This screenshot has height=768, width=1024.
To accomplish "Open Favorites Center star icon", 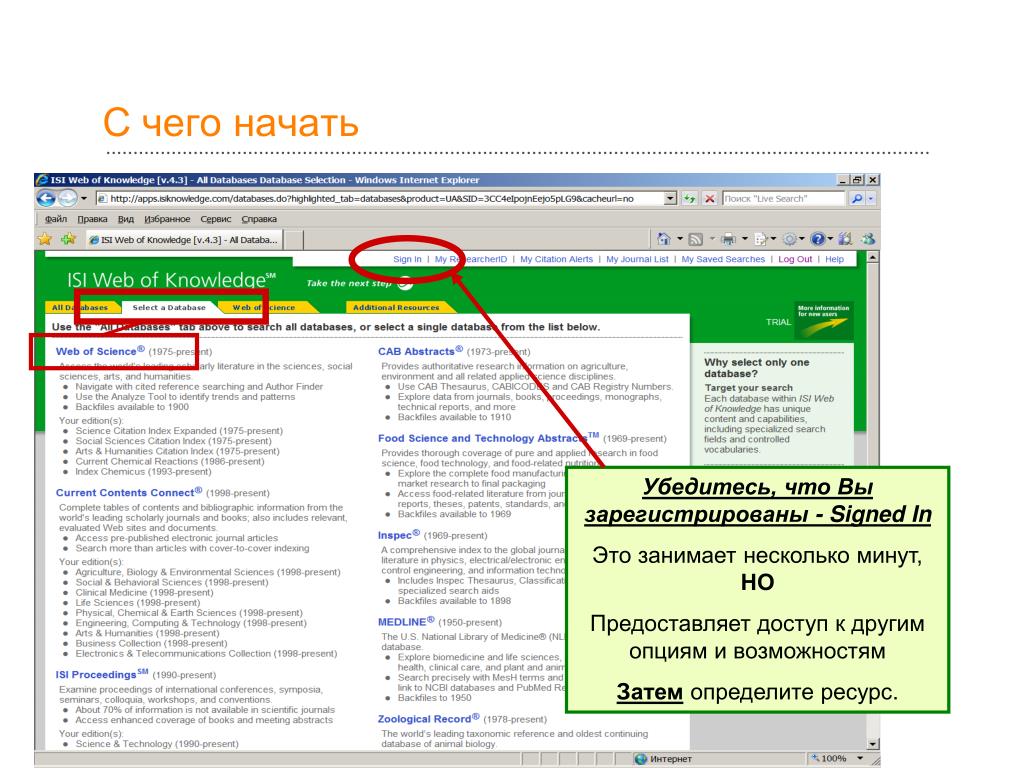I will 45,239.
